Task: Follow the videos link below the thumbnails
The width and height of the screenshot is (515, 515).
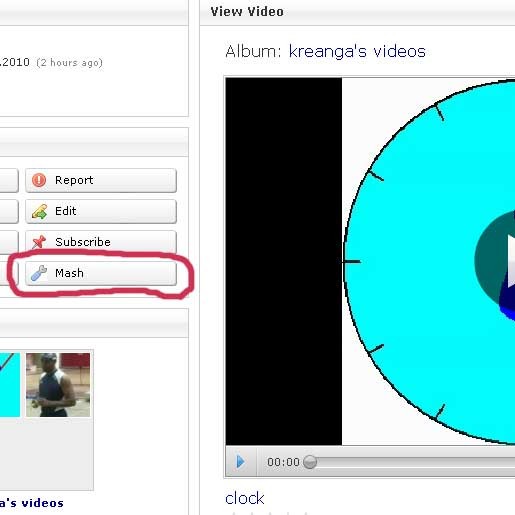Action: tap(32, 503)
